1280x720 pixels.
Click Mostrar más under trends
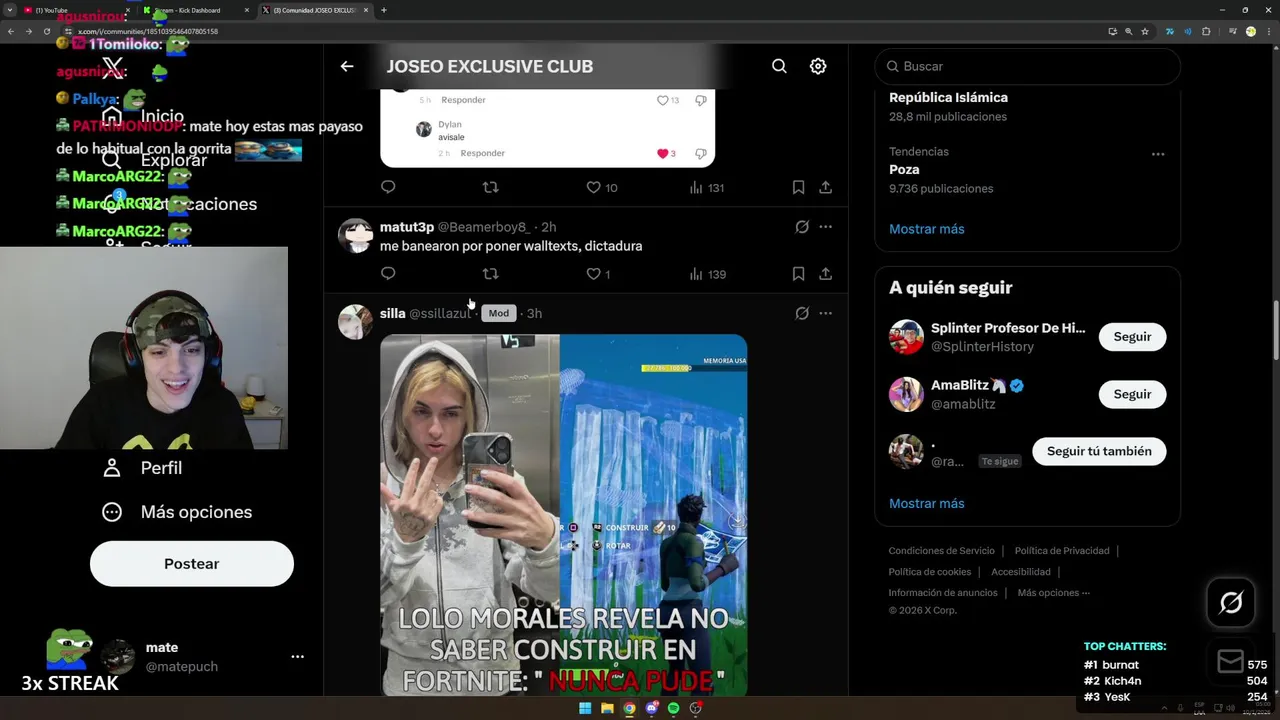tap(927, 229)
